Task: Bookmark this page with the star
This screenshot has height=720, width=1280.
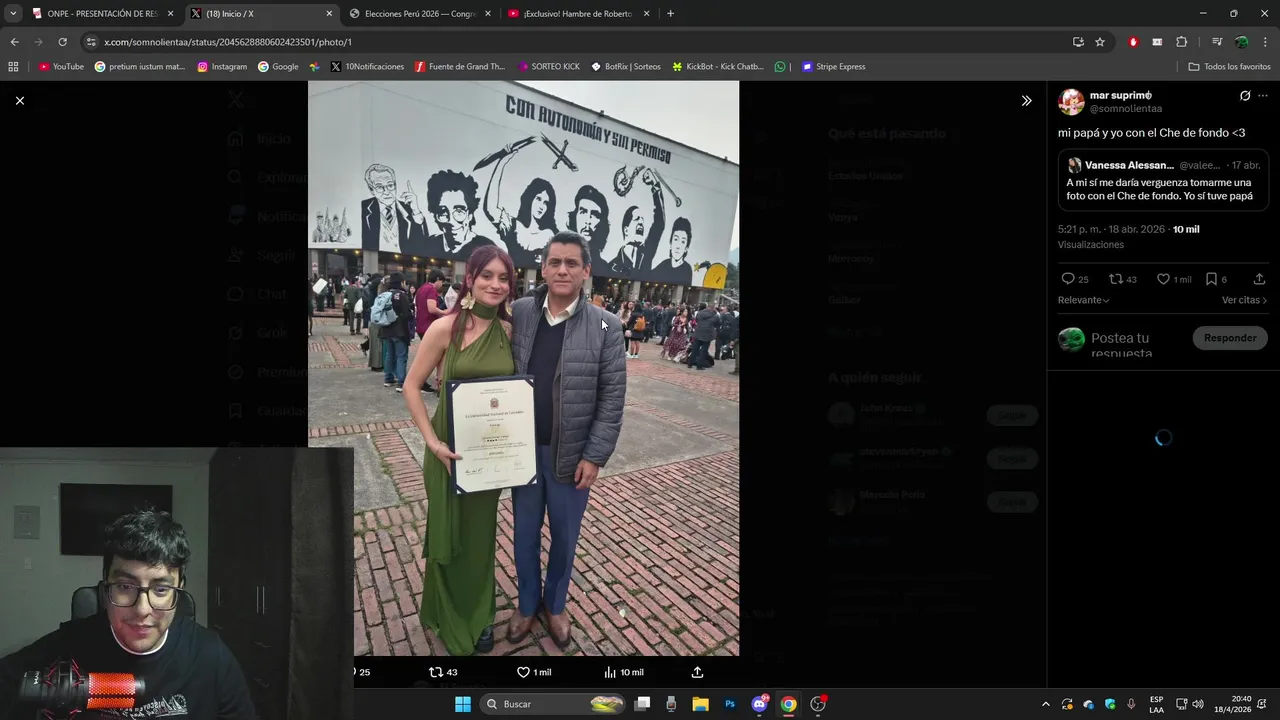Action: click(x=1100, y=42)
